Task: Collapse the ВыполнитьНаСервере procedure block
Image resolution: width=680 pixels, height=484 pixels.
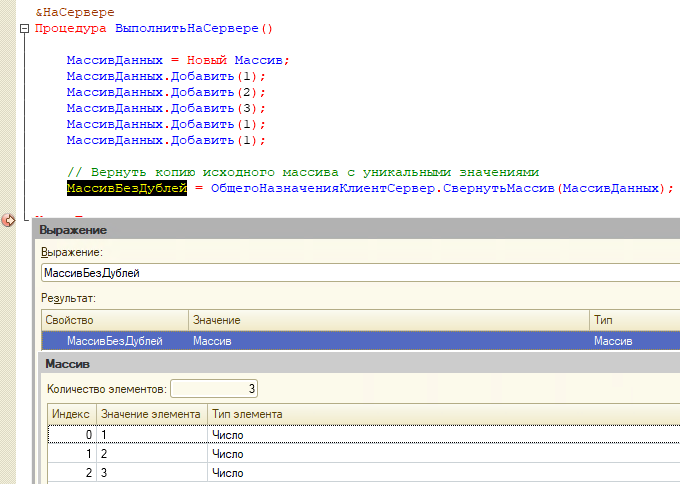Action: [24, 29]
